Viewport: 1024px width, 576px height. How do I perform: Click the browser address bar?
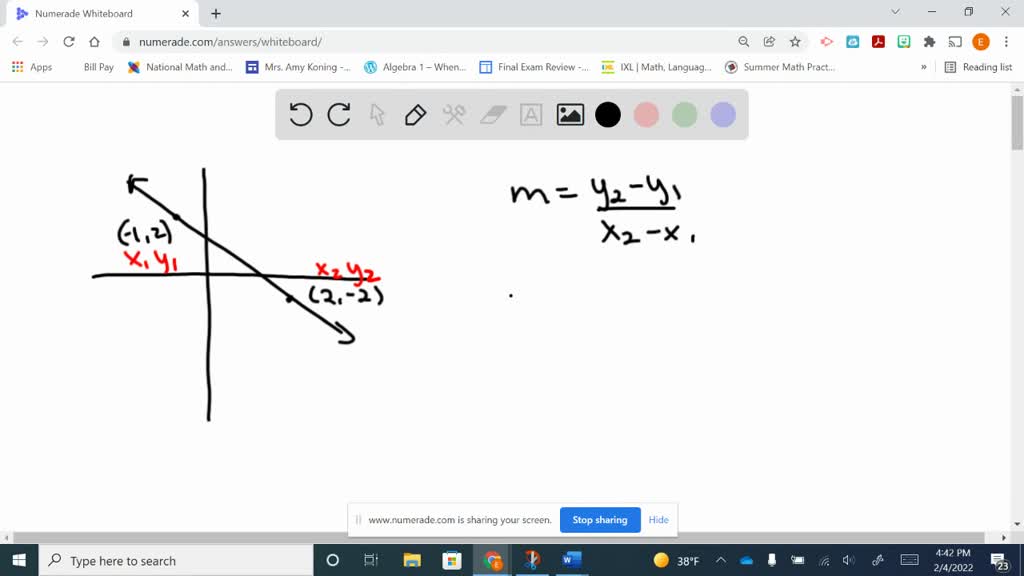click(300, 43)
